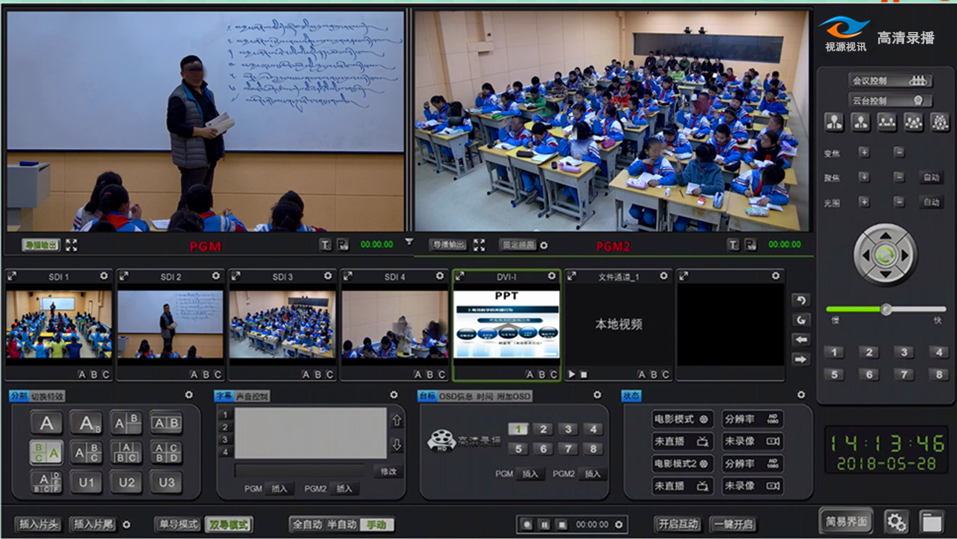Click the PGM fullscreen expand icon
Image resolution: width=957 pixels, height=539 pixels.
pyautogui.click(x=71, y=245)
